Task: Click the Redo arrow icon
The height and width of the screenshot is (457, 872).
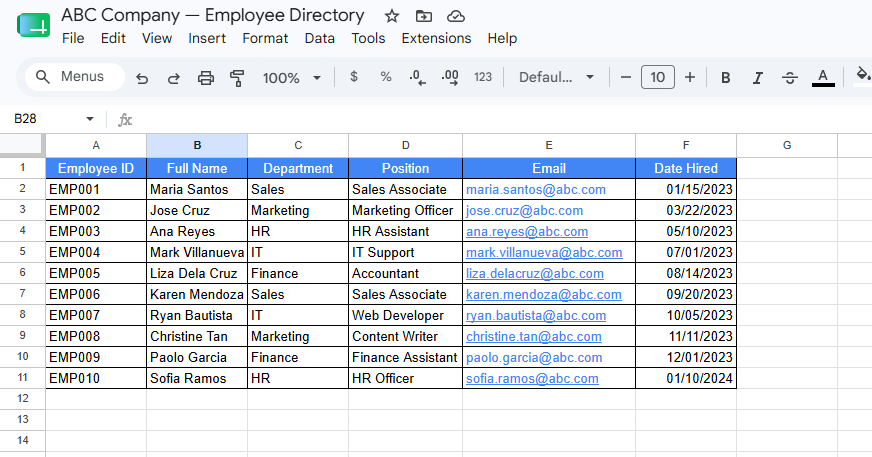Action: (174, 78)
